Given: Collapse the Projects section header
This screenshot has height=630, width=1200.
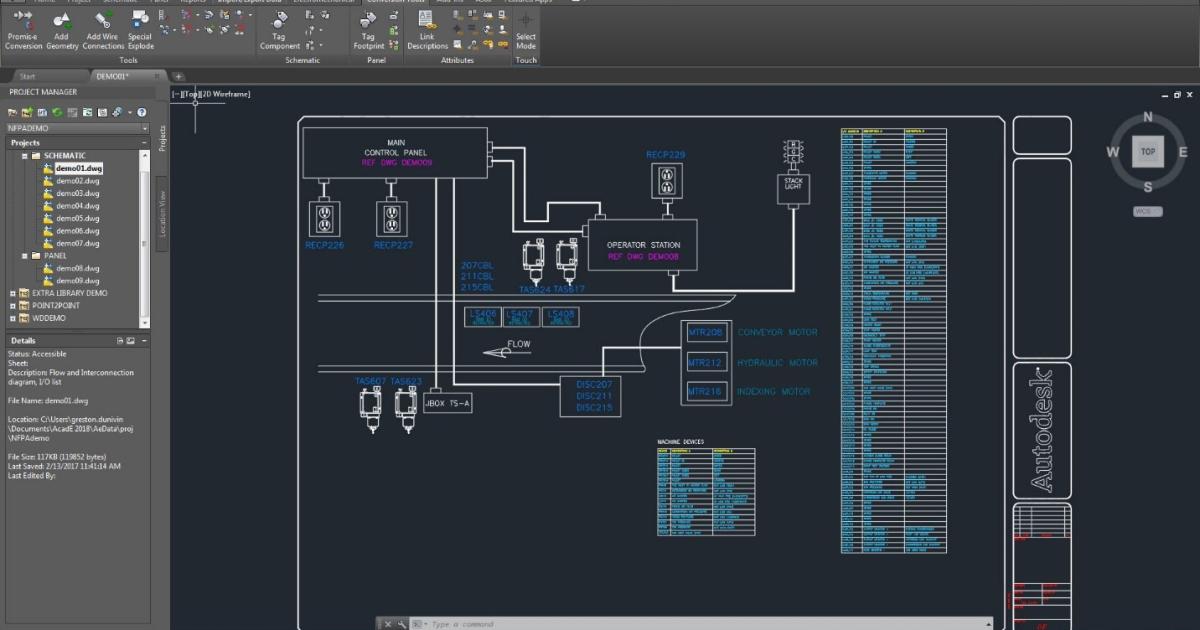Looking at the screenshot, I should 143,141.
